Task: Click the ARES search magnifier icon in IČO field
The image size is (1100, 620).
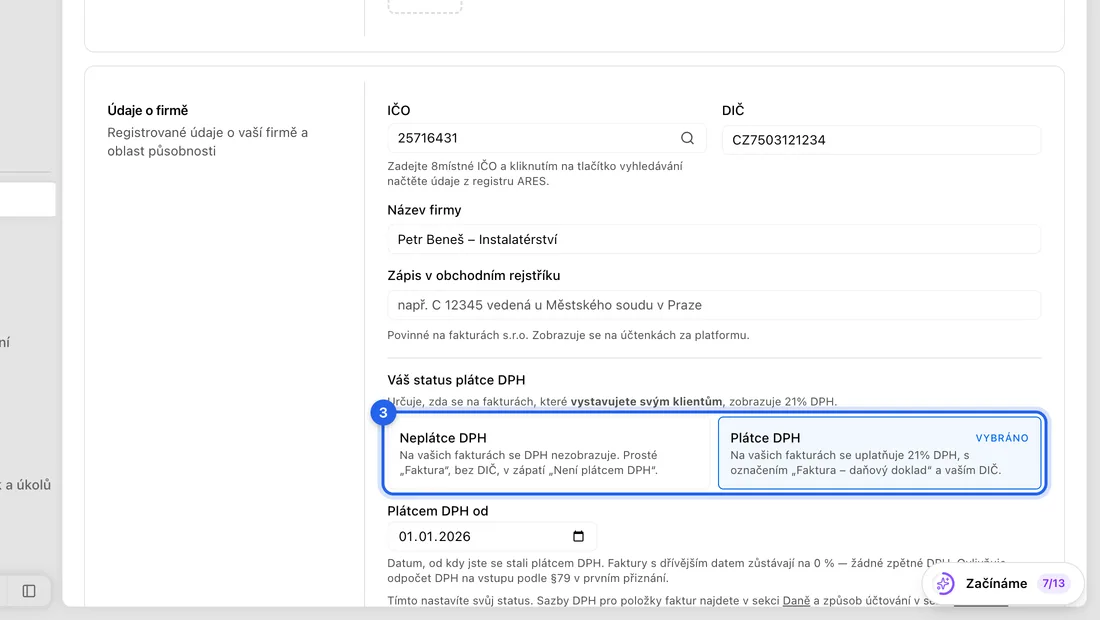Action: (x=688, y=138)
